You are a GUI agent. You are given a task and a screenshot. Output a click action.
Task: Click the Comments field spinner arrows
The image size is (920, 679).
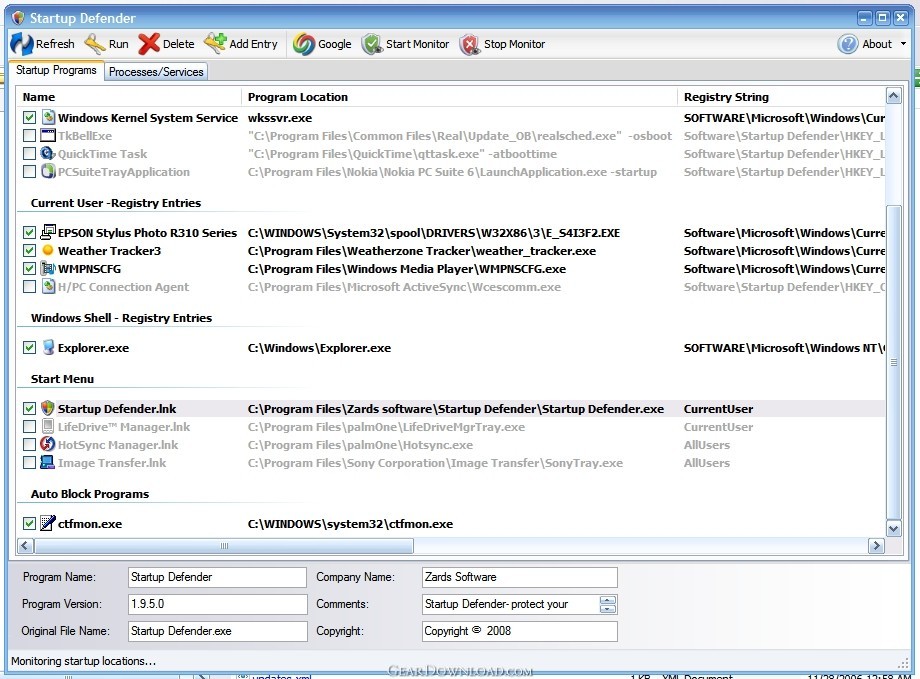pos(608,604)
